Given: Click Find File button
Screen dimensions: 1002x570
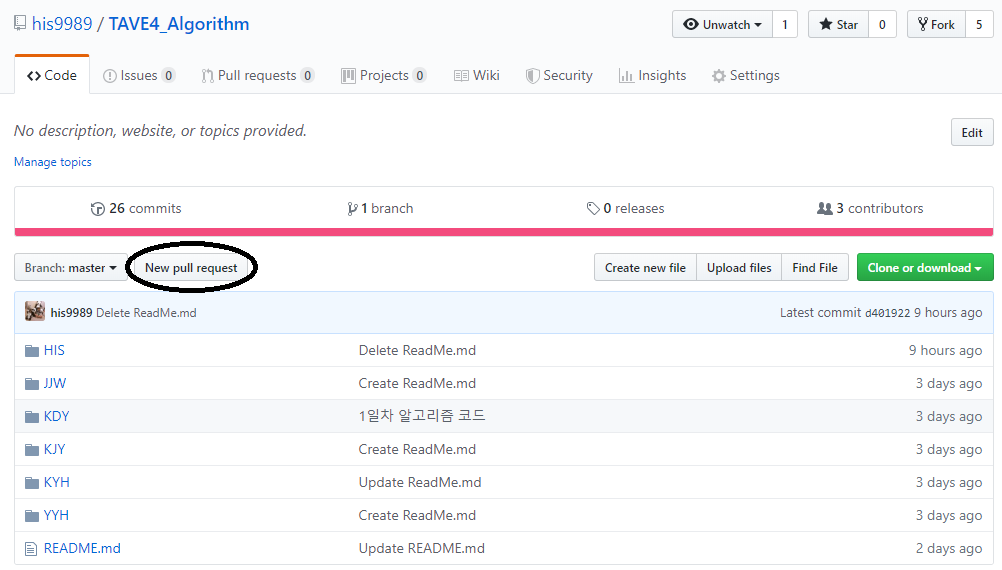Looking at the screenshot, I should 815,268.
